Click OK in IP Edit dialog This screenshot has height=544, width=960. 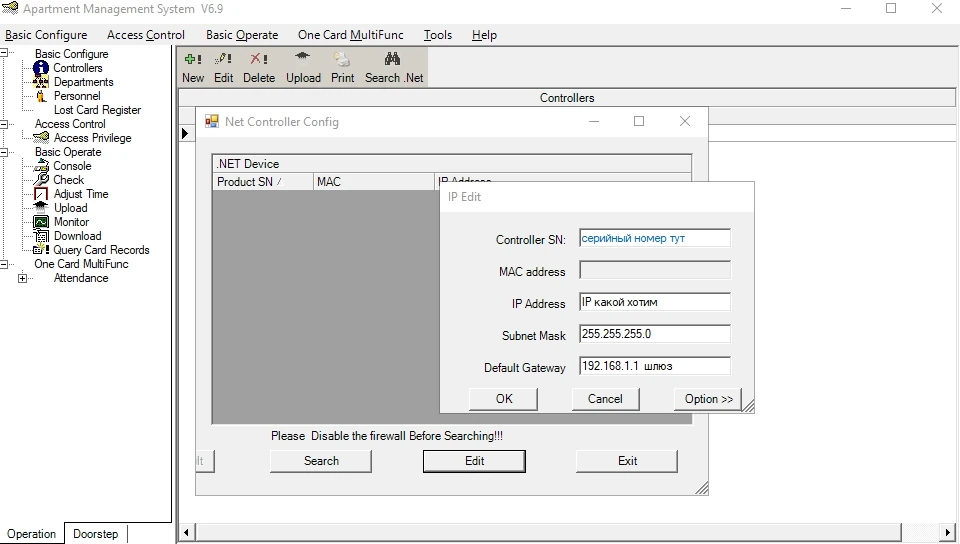coord(504,399)
